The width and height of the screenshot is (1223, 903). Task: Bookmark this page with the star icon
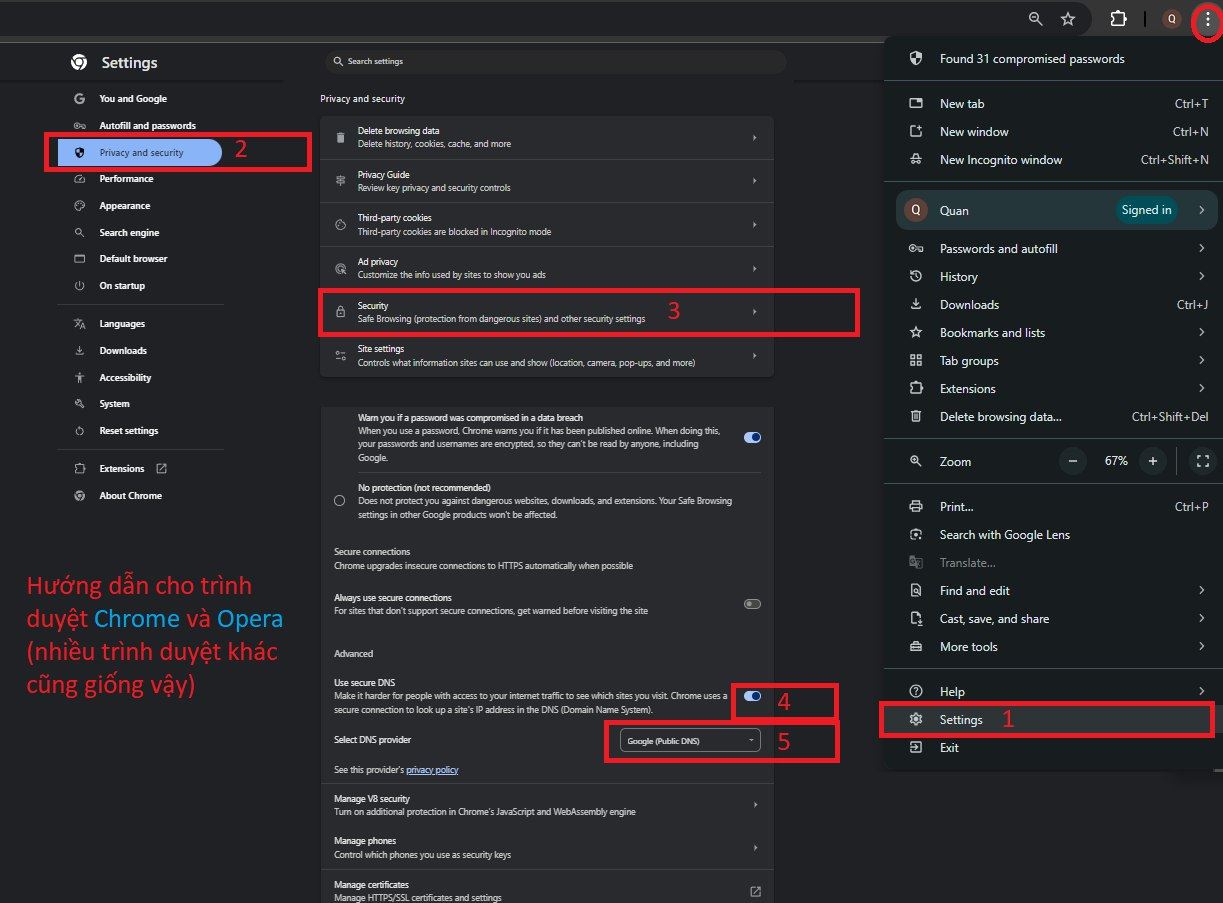[x=1068, y=19]
